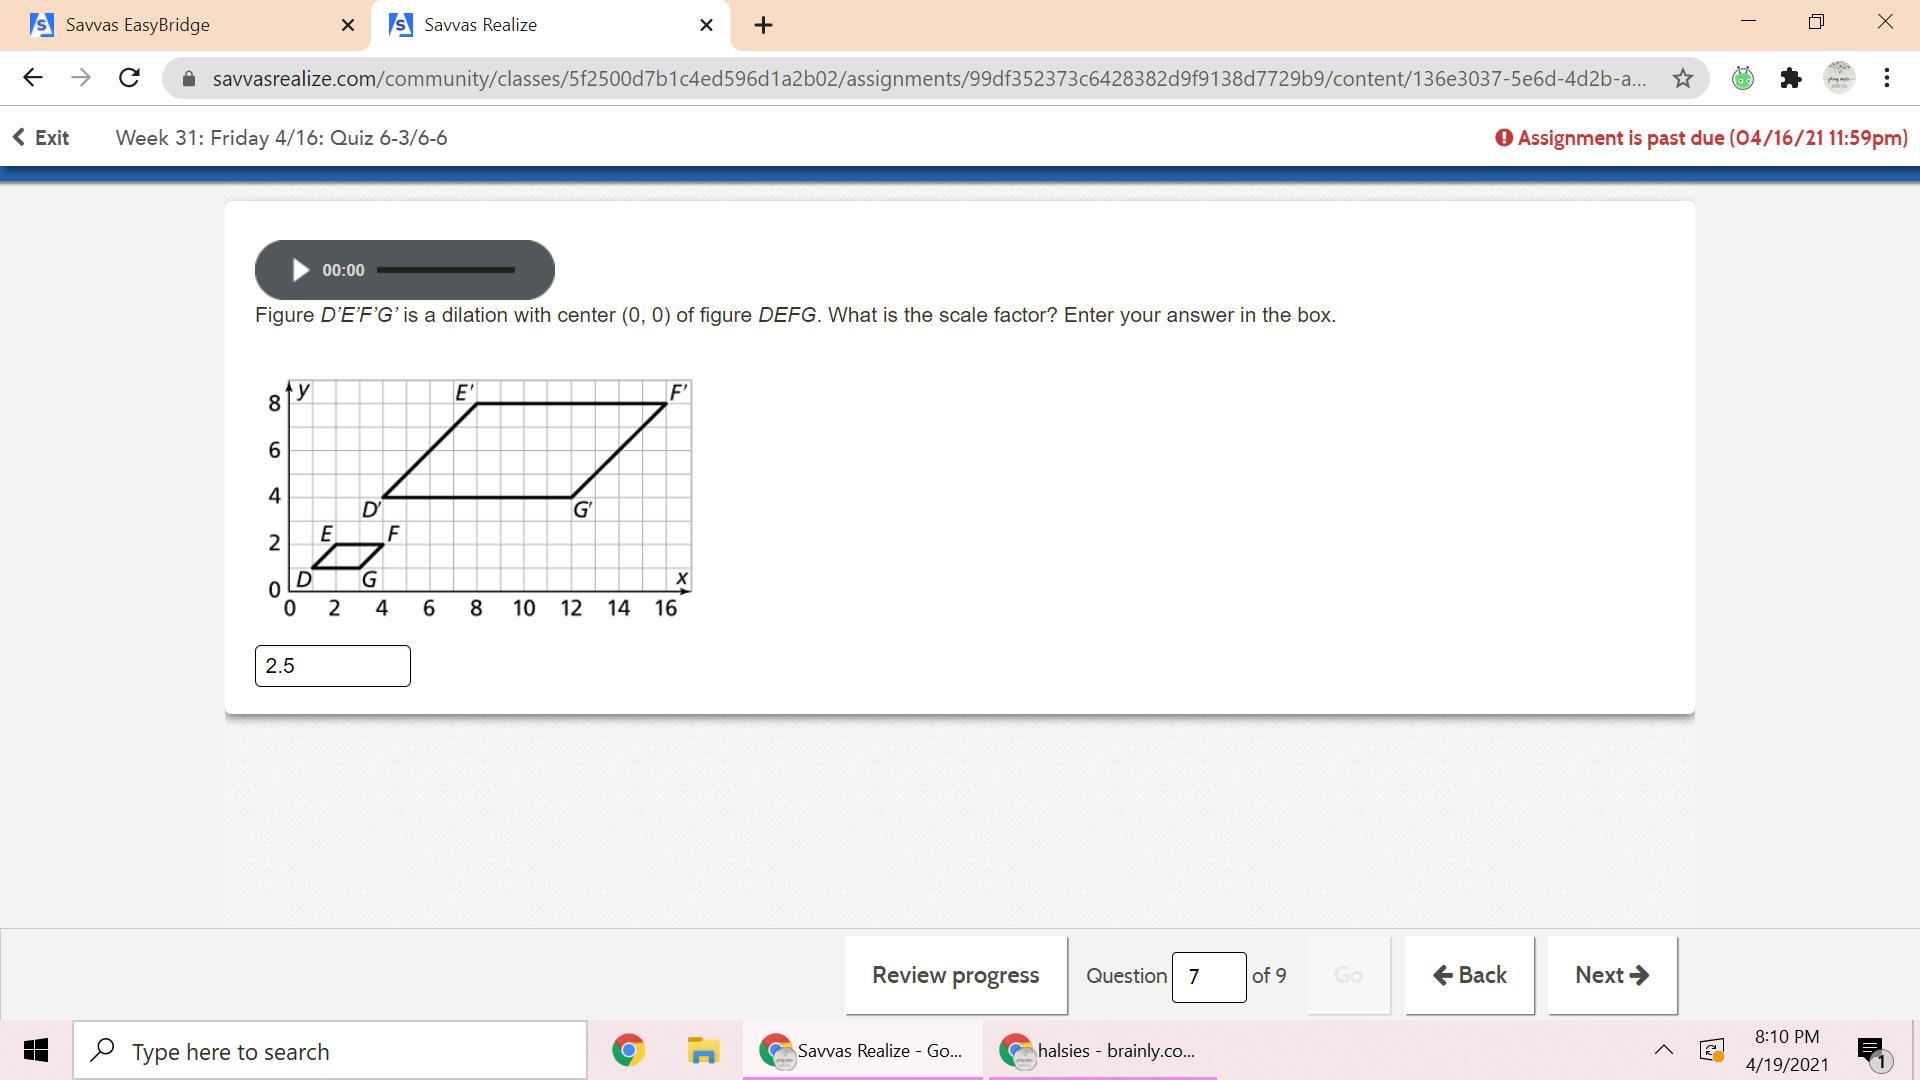1920x1080 pixels.
Task: Click the Exit back arrow link
Action: 41,138
